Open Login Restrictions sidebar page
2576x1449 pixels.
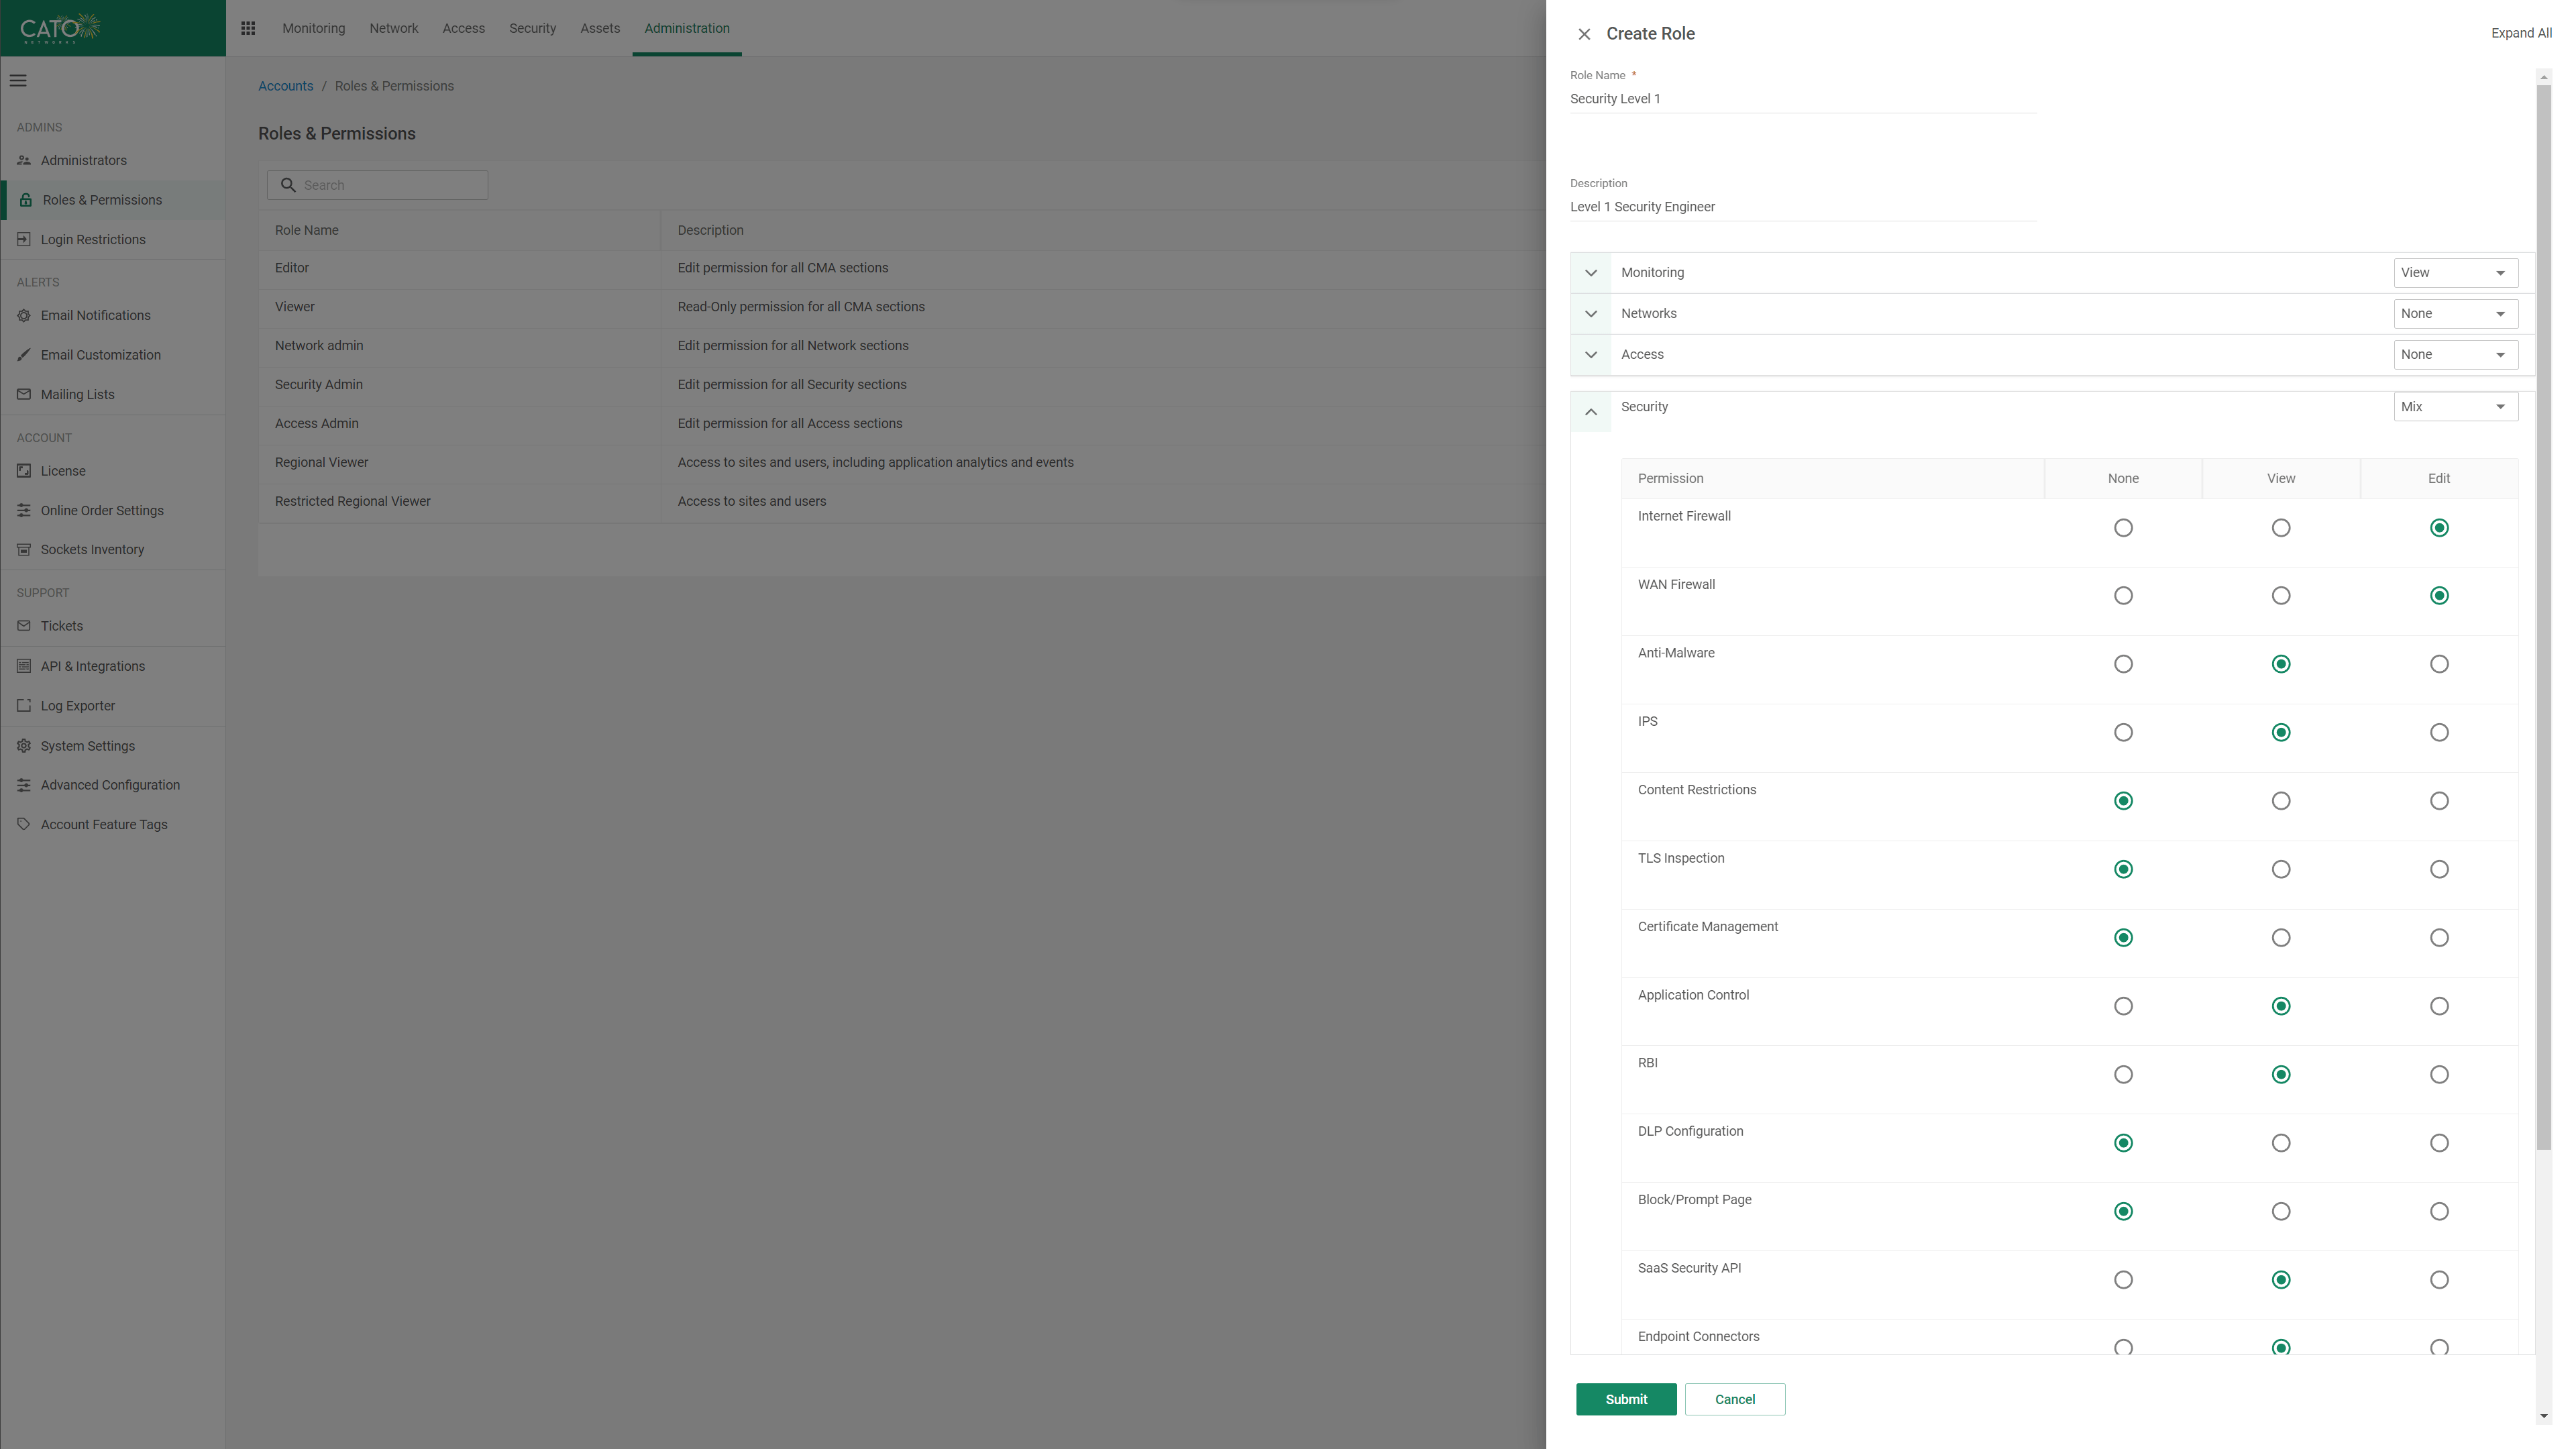[113, 239]
